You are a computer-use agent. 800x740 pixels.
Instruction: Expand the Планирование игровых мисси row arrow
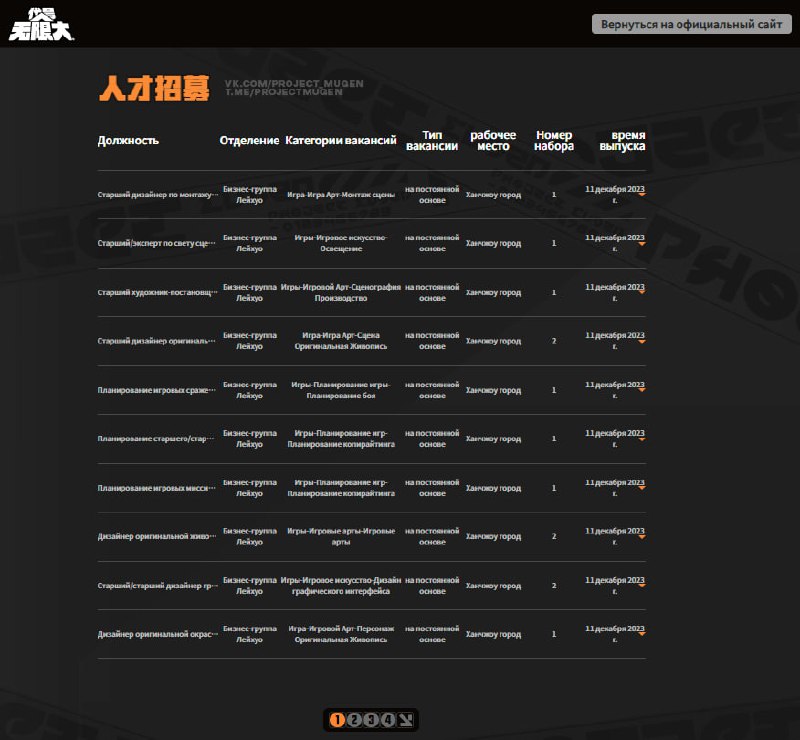(642, 488)
